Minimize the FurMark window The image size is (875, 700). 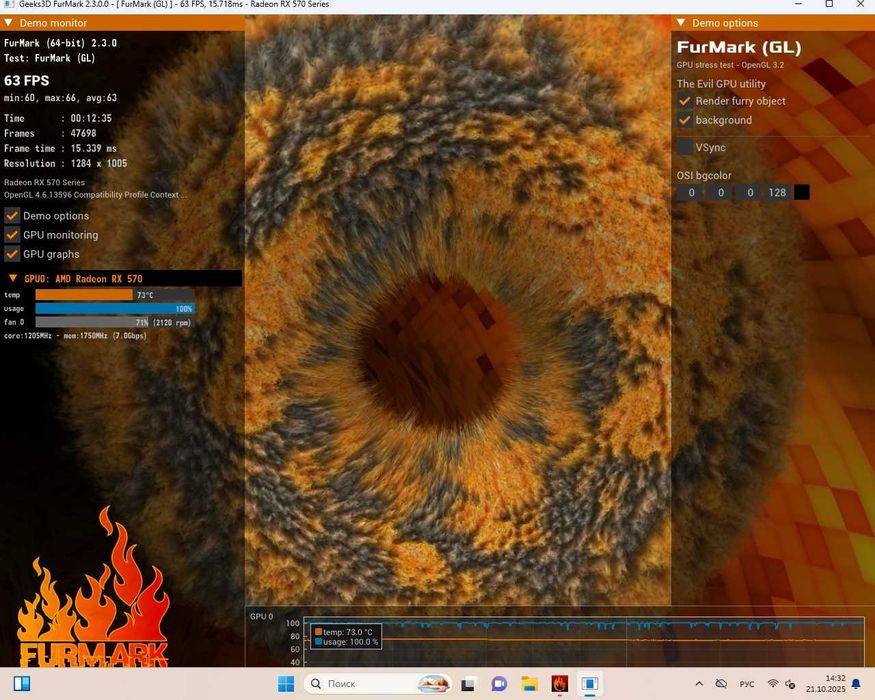click(x=799, y=4)
